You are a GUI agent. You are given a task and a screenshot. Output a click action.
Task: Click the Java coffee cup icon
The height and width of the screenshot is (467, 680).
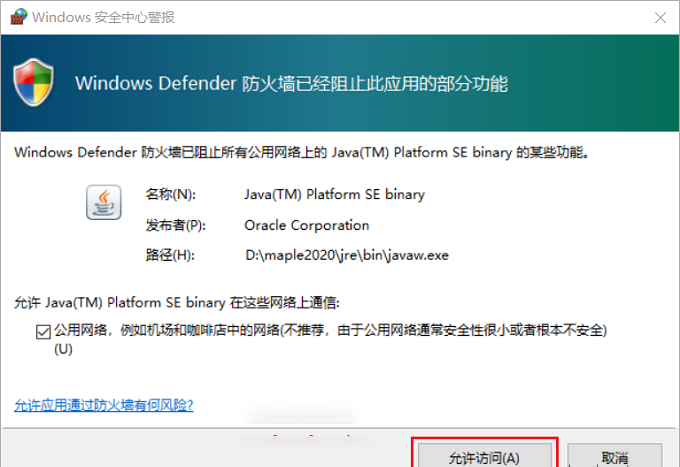[104, 202]
